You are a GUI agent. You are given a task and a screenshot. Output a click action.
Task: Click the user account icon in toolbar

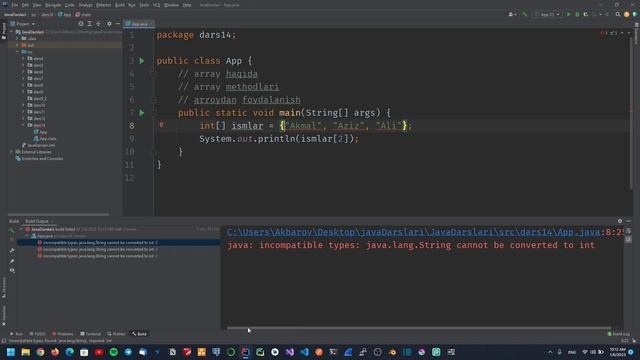512,14
